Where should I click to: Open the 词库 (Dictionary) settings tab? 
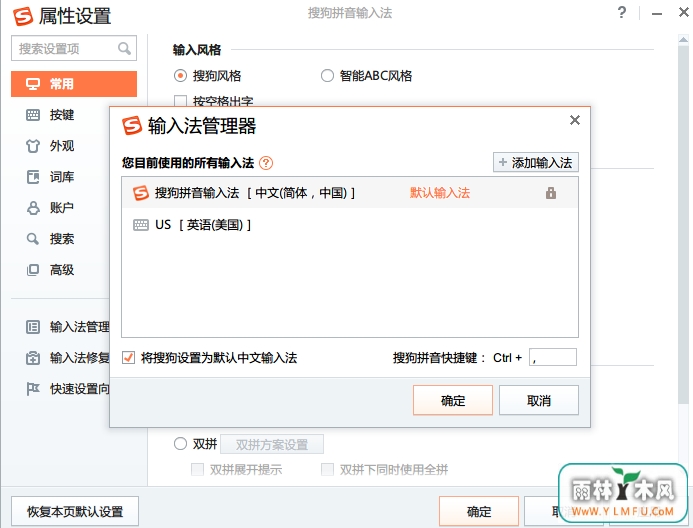click(x=61, y=177)
